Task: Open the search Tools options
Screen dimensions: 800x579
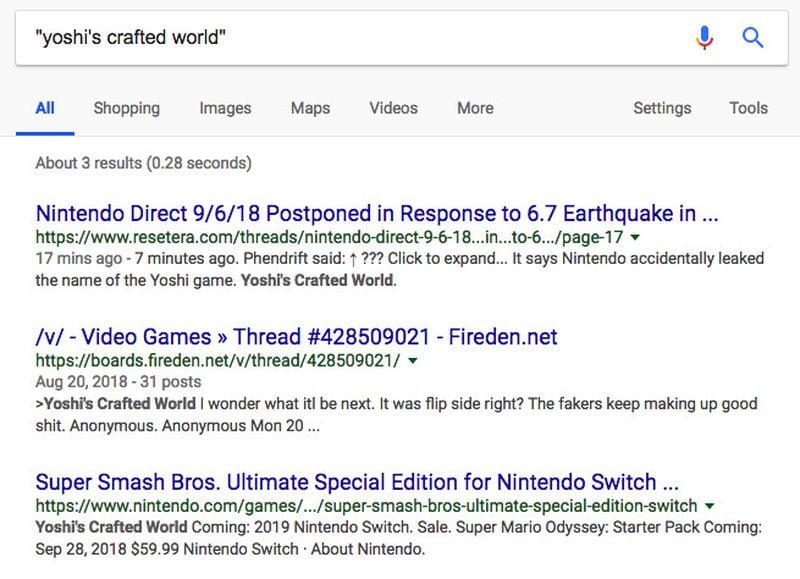Action: click(748, 108)
